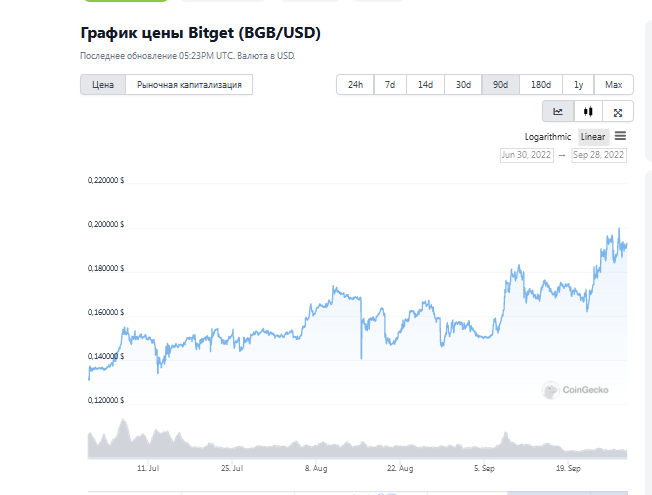Edit the end date Sep 28, 2022
The height and width of the screenshot is (495, 652).
pos(598,155)
